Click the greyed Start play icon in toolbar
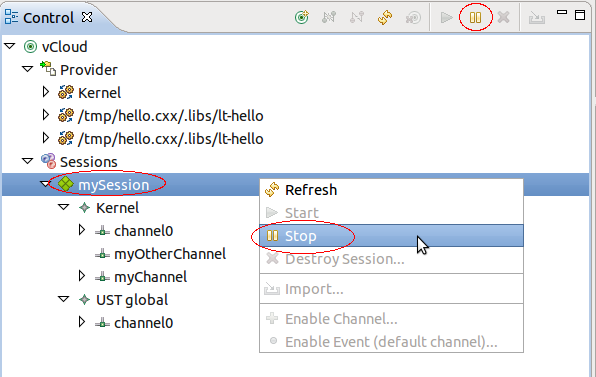Viewport: 596px width, 377px height. [x=446, y=17]
